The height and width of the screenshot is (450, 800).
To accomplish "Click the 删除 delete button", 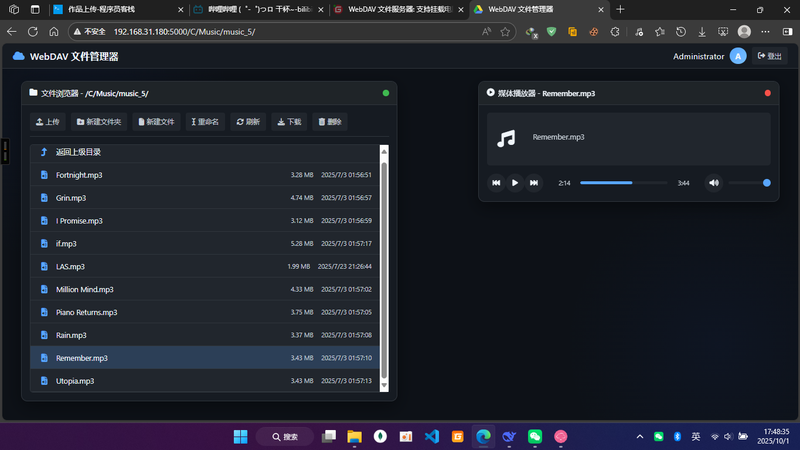I will [x=330, y=122].
